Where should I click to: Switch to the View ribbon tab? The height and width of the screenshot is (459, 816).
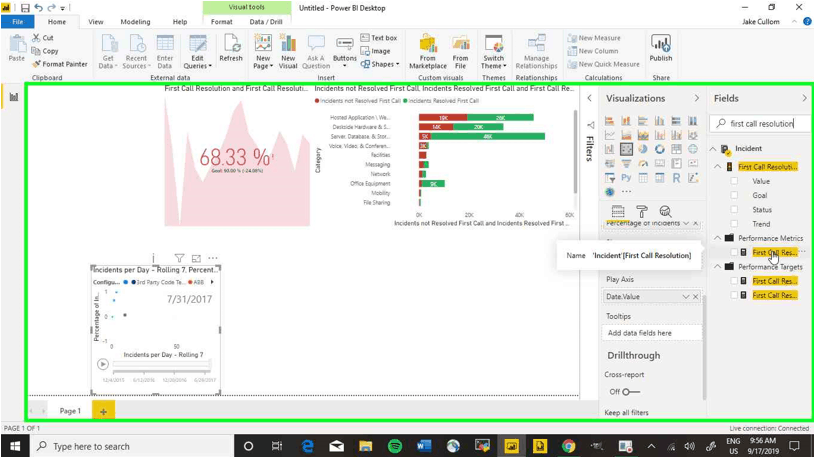point(96,22)
